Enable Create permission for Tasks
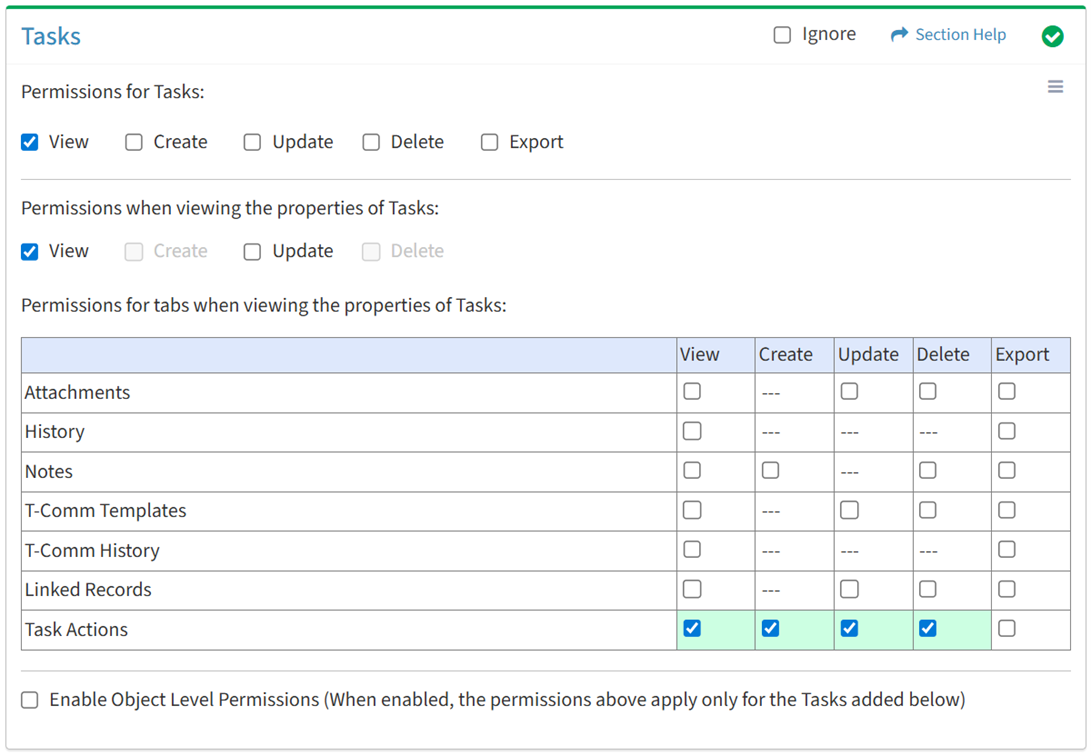 134,142
